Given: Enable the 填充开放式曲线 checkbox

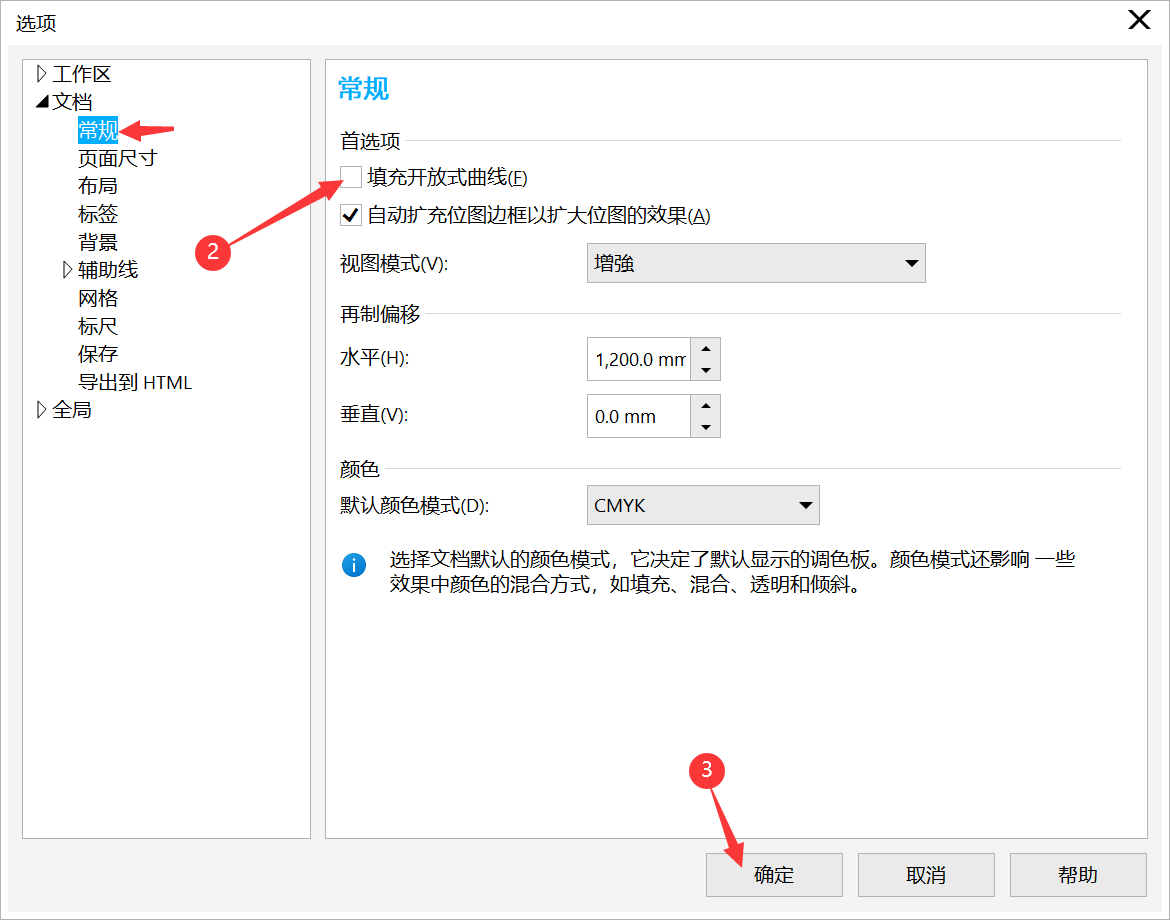Looking at the screenshot, I should click(350, 176).
